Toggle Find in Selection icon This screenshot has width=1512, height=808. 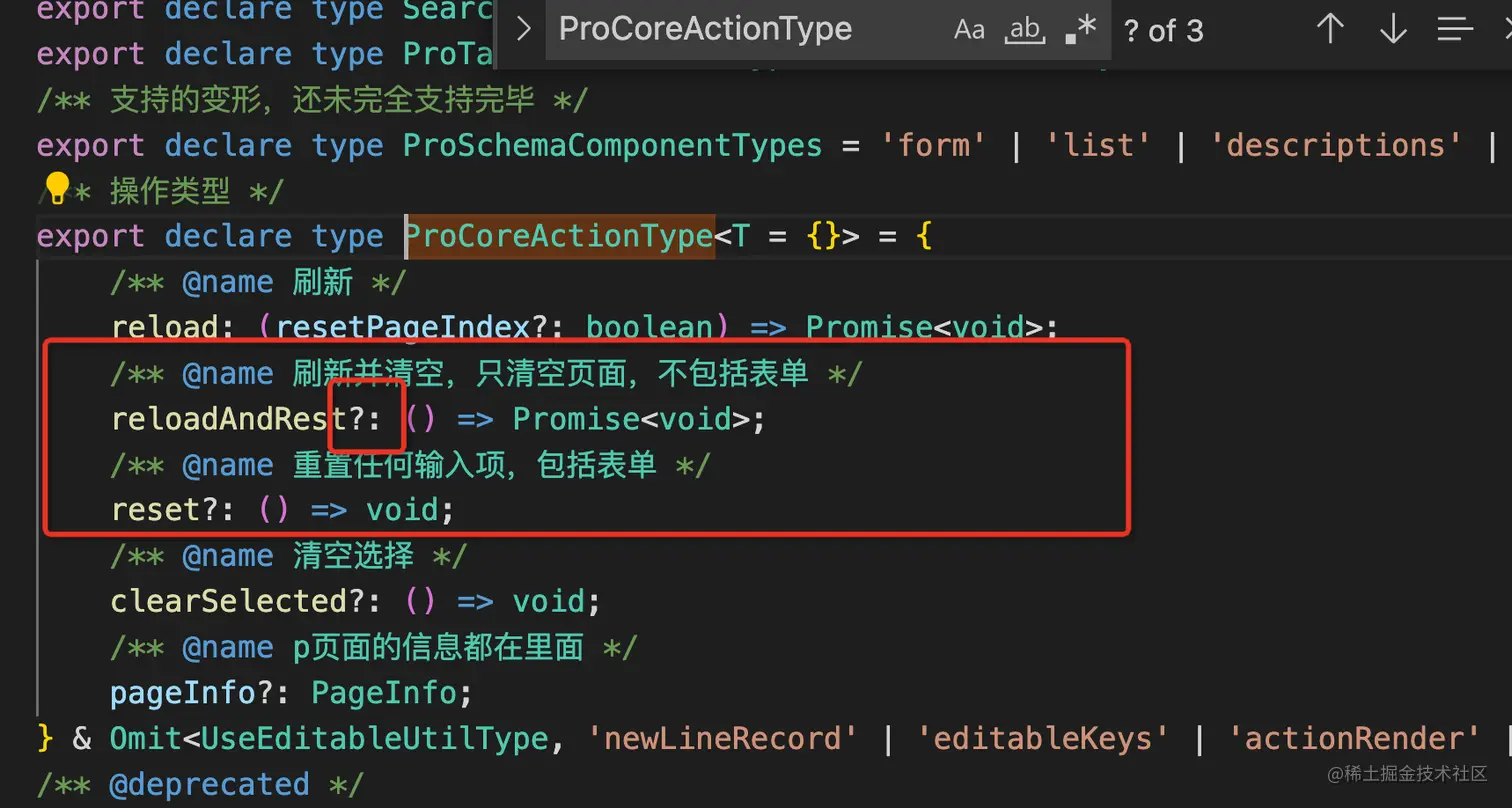pyautogui.click(x=1456, y=30)
